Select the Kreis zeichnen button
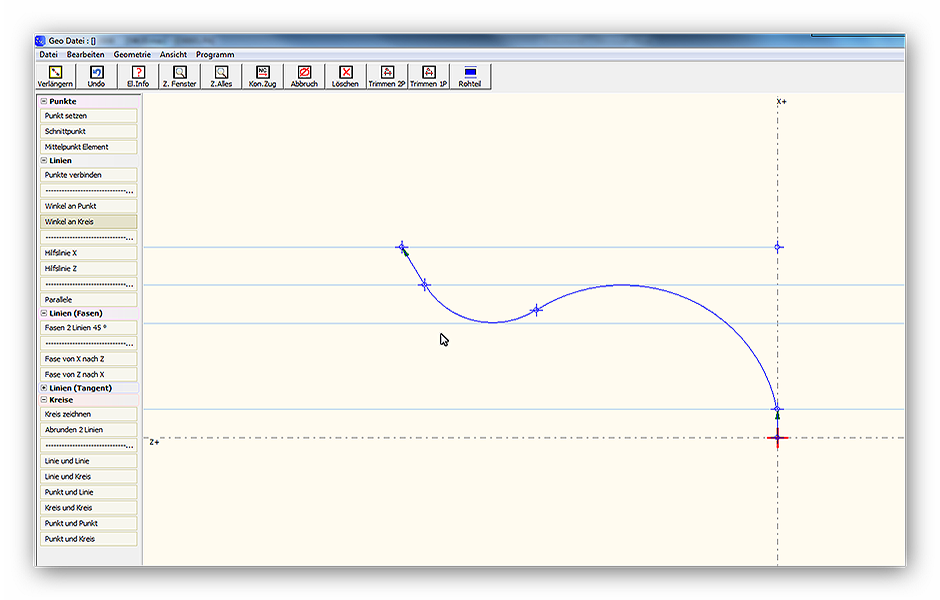Screen dimensions: 940x600 pyautogui.click(x=89, y=414)
